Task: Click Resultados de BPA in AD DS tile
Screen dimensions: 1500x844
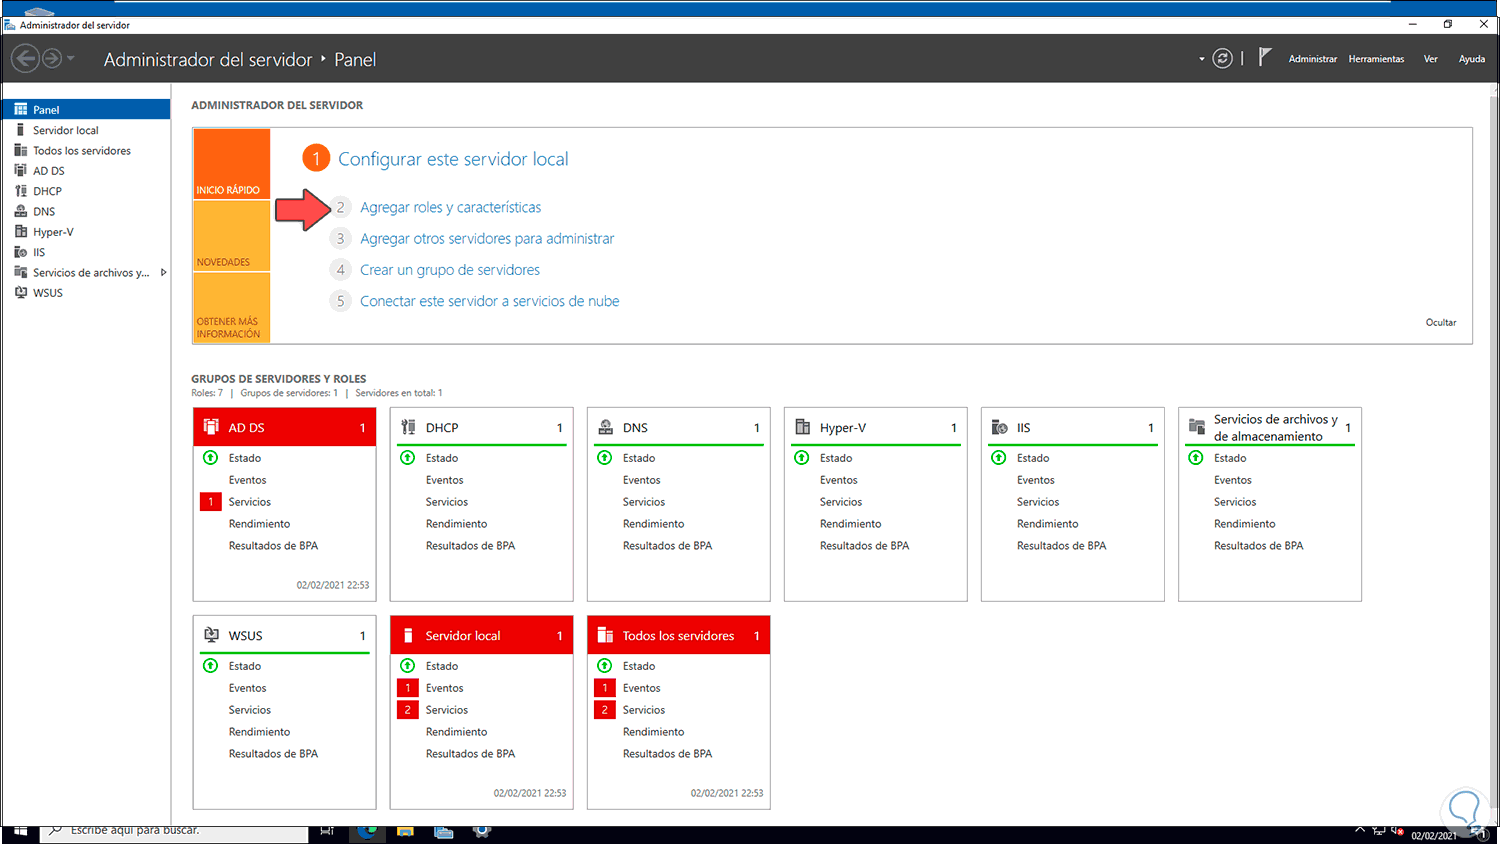Action: coord(274,546)
